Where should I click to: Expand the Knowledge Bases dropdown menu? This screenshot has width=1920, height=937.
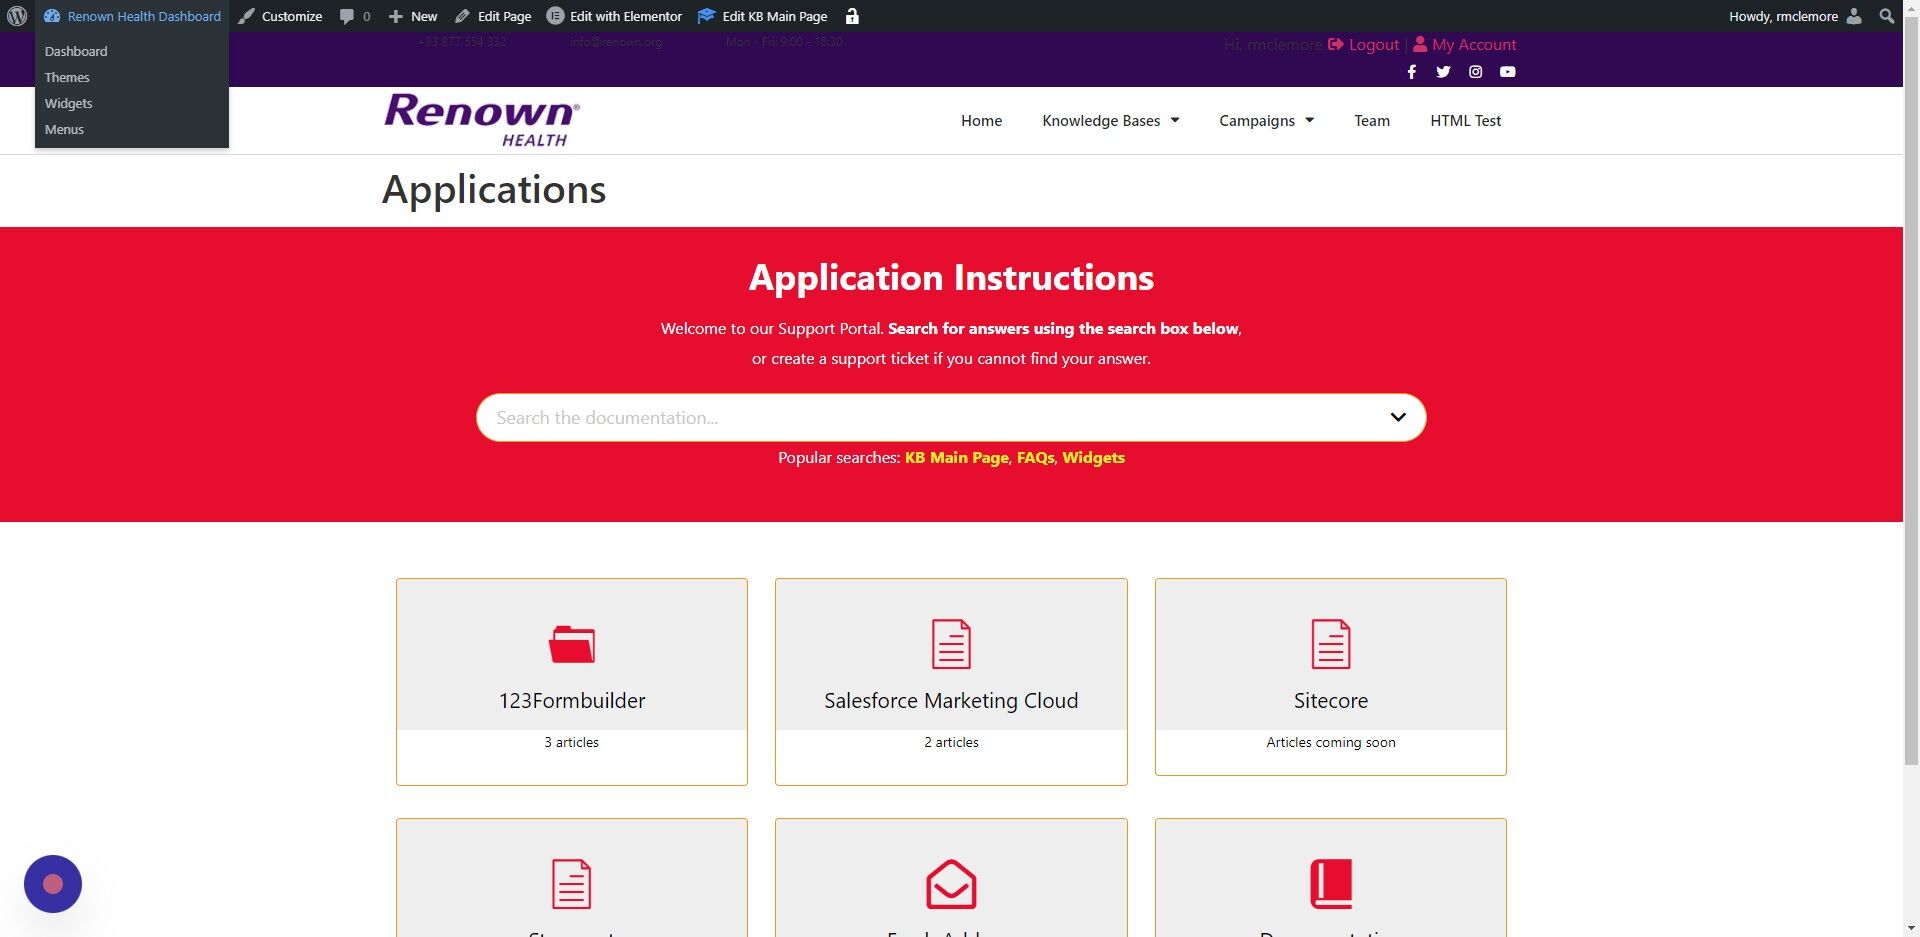tap(1110, 121)
